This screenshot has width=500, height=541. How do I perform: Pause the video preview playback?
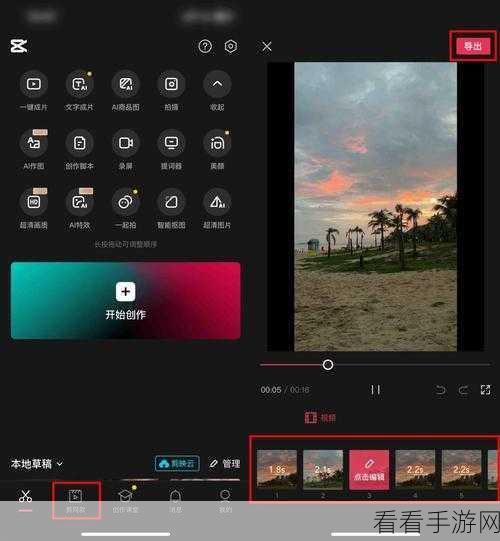coord(375,390)
